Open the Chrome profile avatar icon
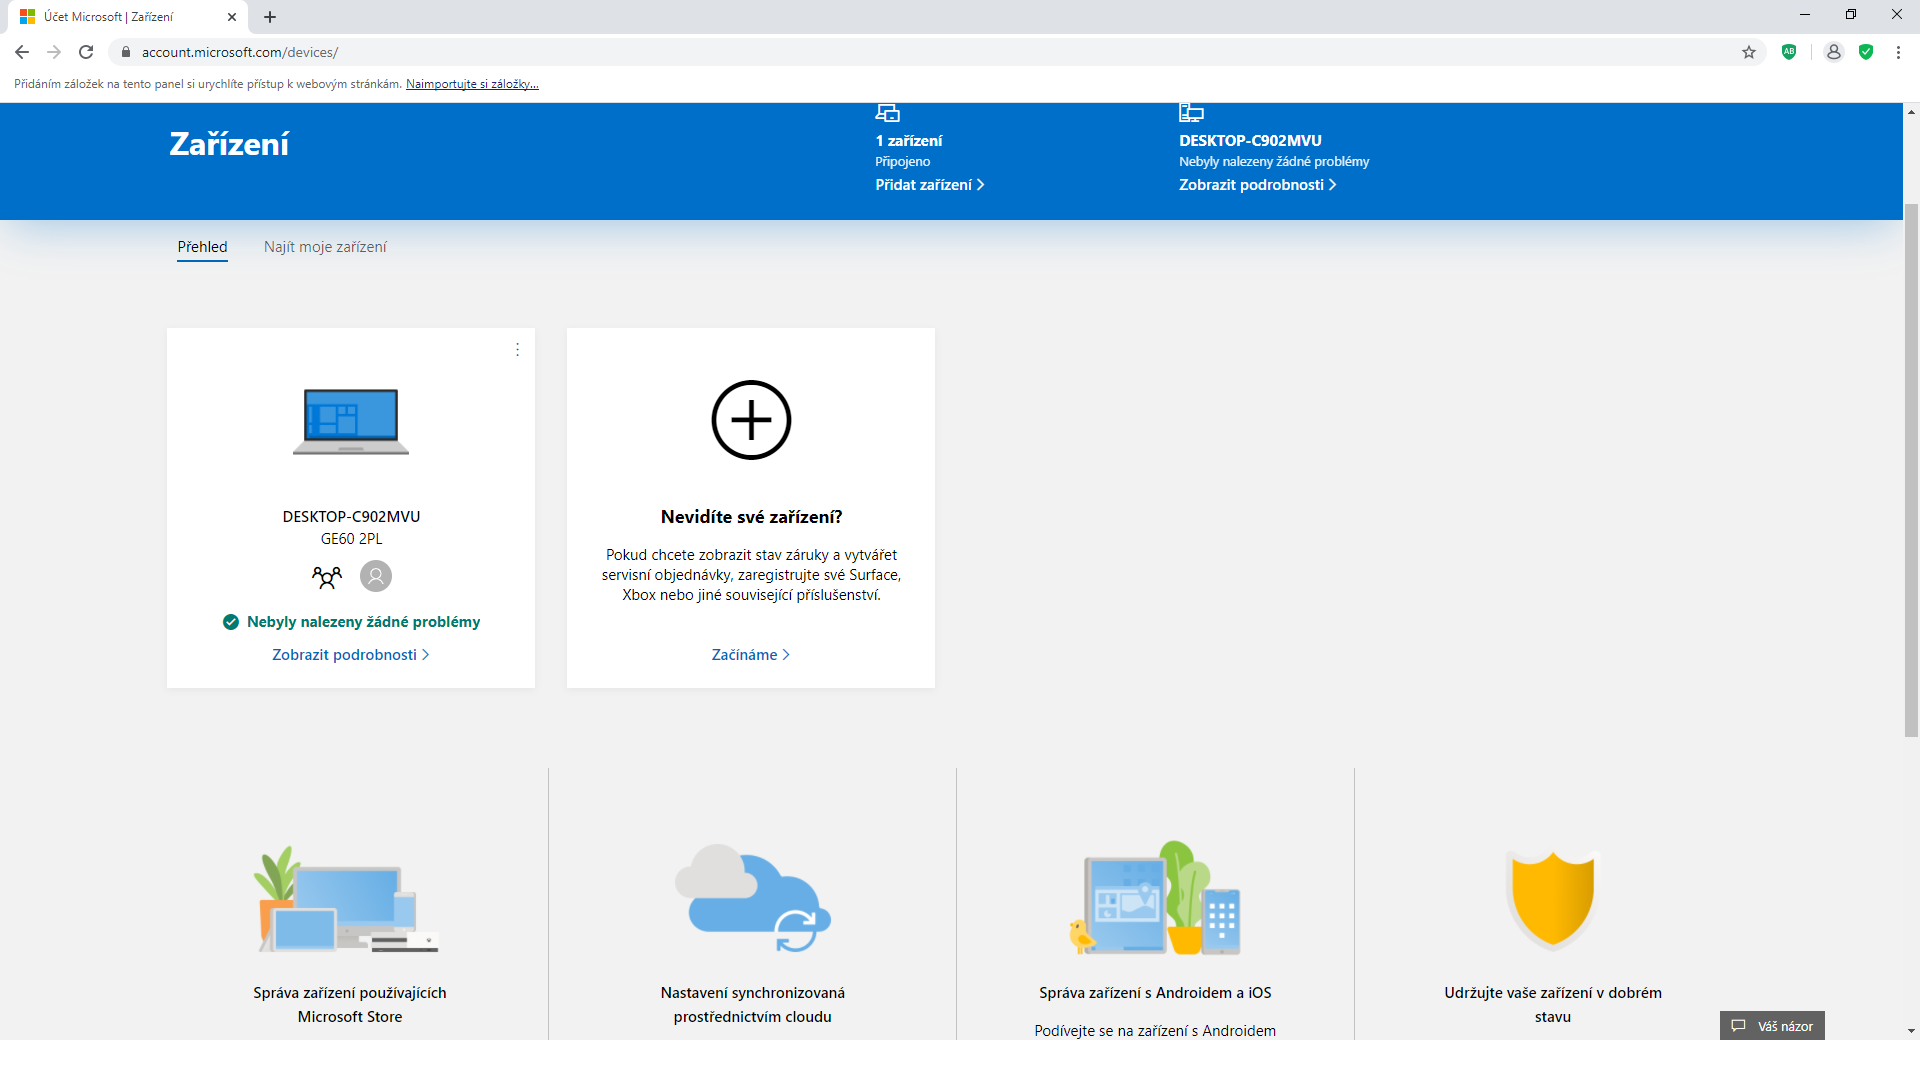Image resolution: width=1920 pixels, height=1090 pixels. [x=1834, y=52]
